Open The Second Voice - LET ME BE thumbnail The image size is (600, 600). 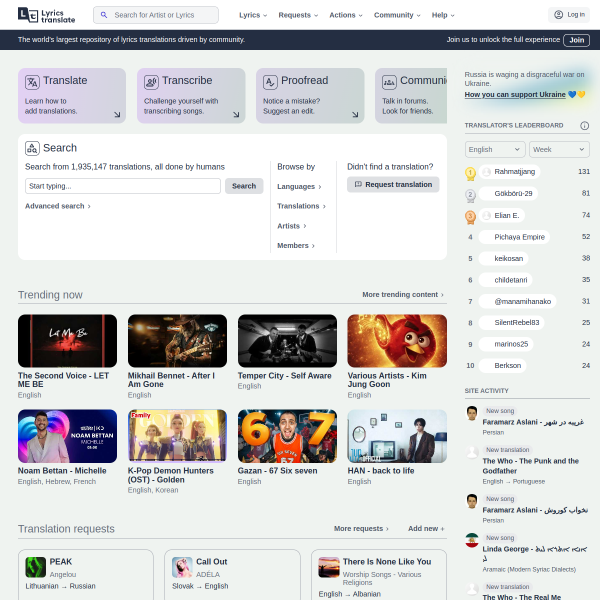(67, 341)
